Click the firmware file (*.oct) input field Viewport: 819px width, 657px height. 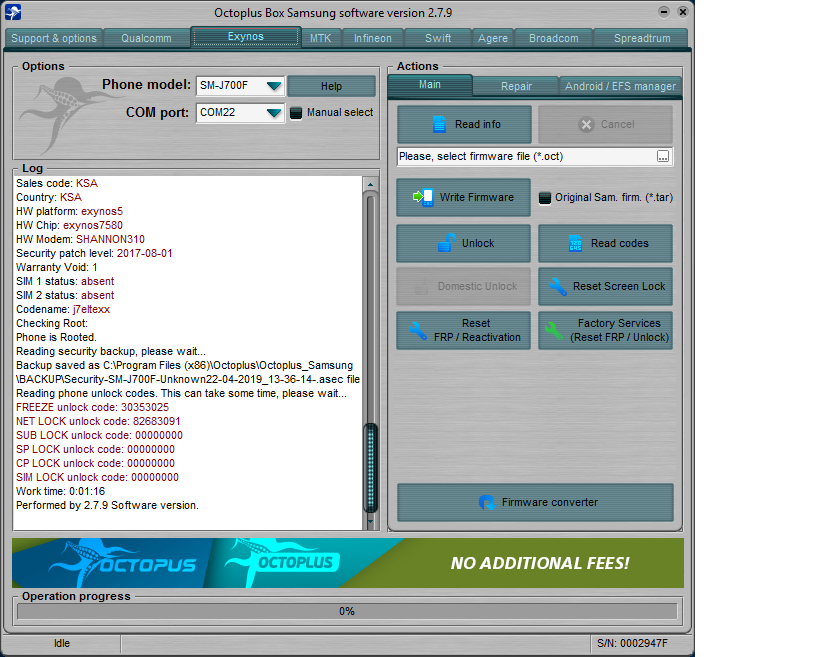click(526, 156)
